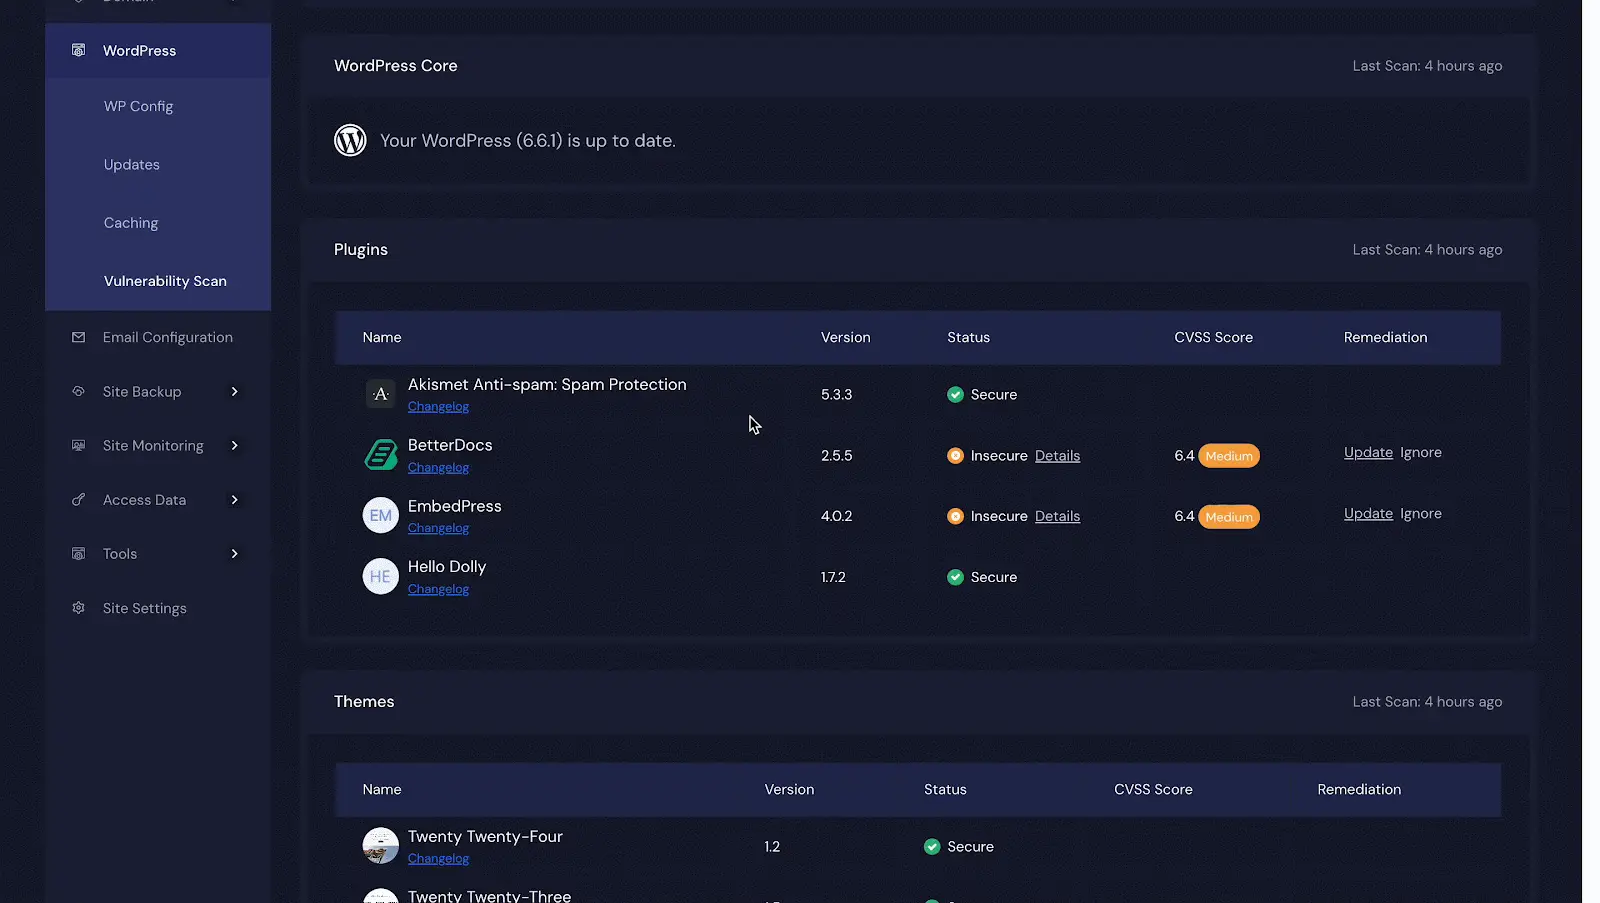Click the BetterDocs plugin name
The height and width of the screenshot is (903, 1600).
[x=450, y=445]
